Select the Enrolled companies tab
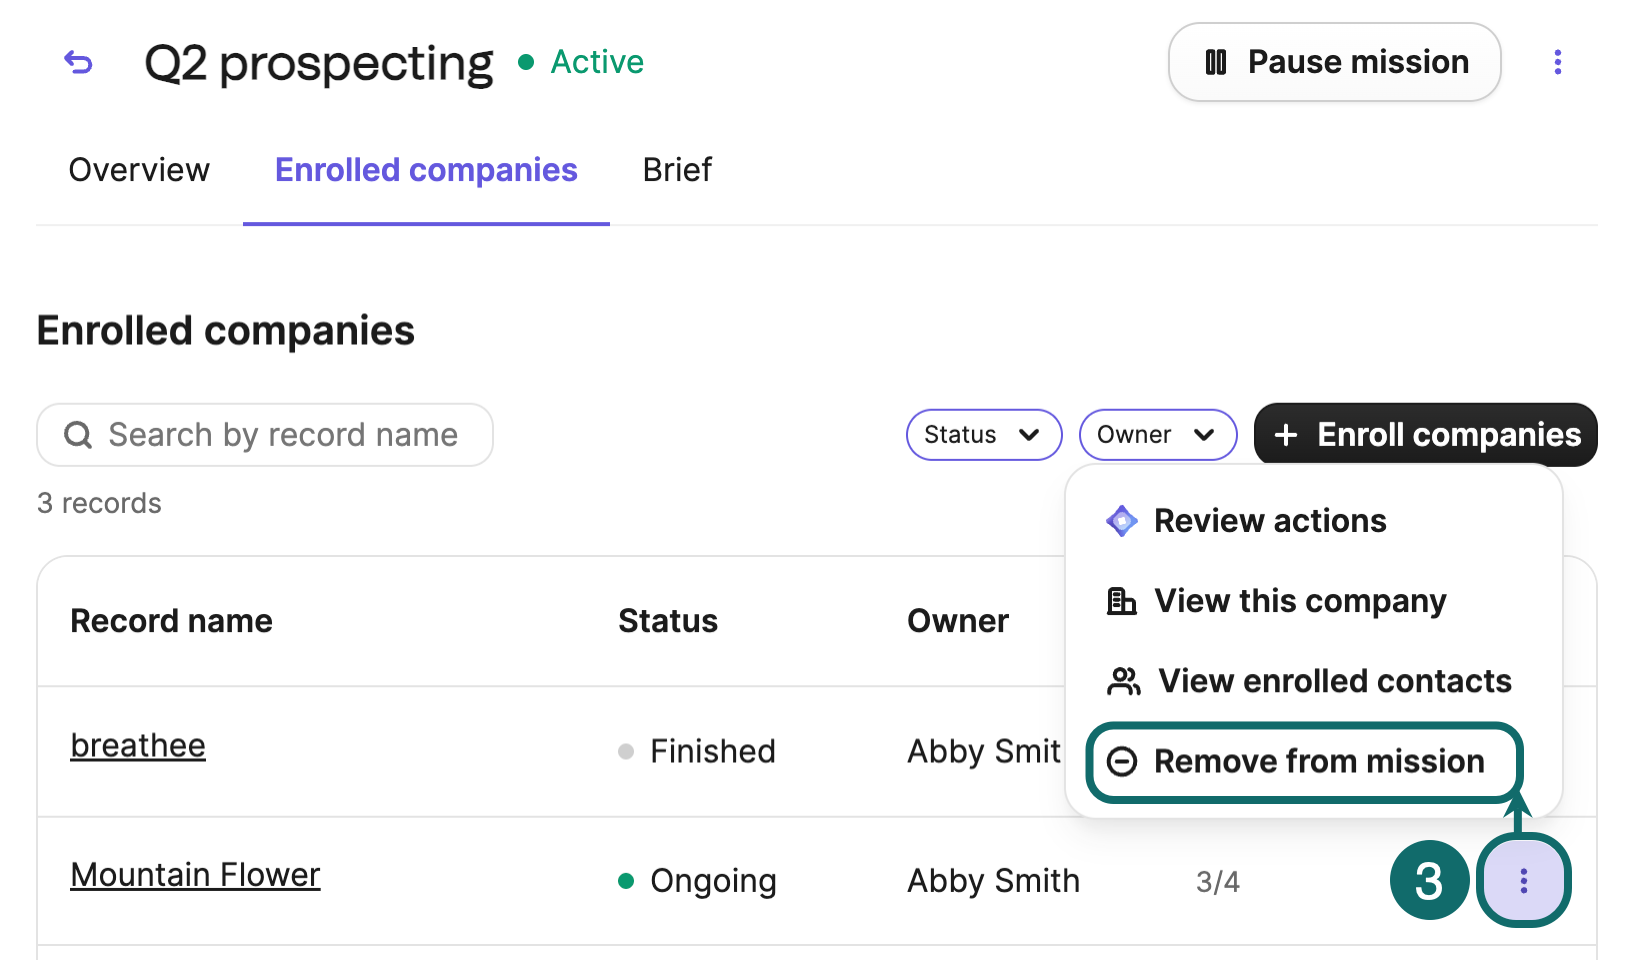The height and width of the screenshot is (964, 1632). coord(426,170)
